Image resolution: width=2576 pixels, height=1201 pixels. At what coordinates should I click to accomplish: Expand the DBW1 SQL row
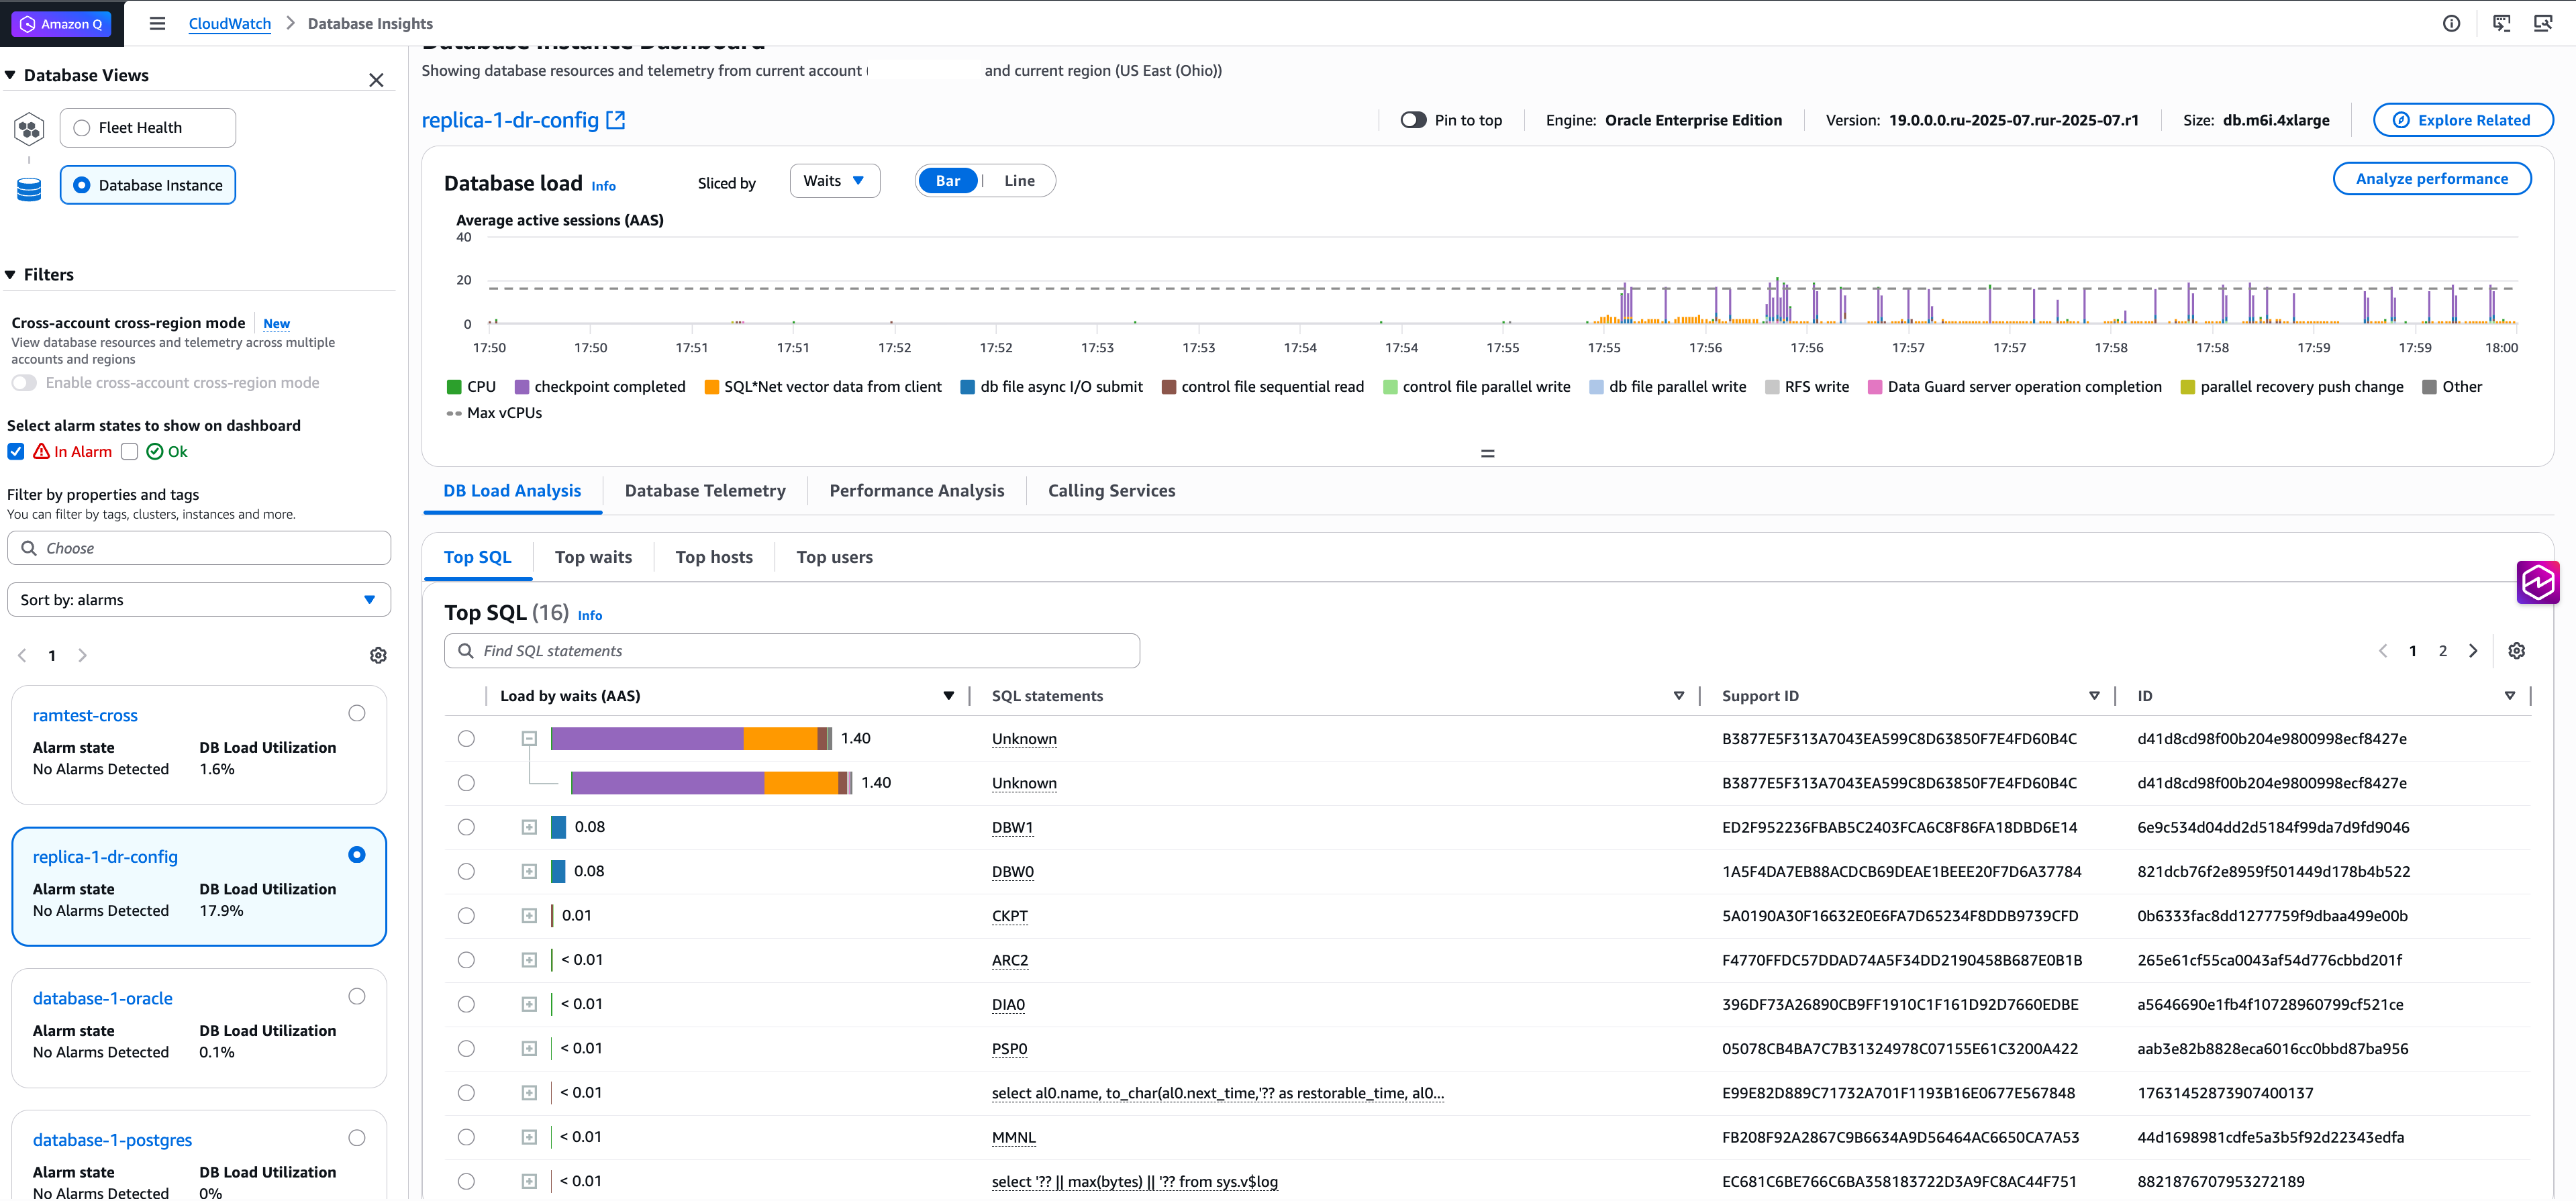pos(529,827)
